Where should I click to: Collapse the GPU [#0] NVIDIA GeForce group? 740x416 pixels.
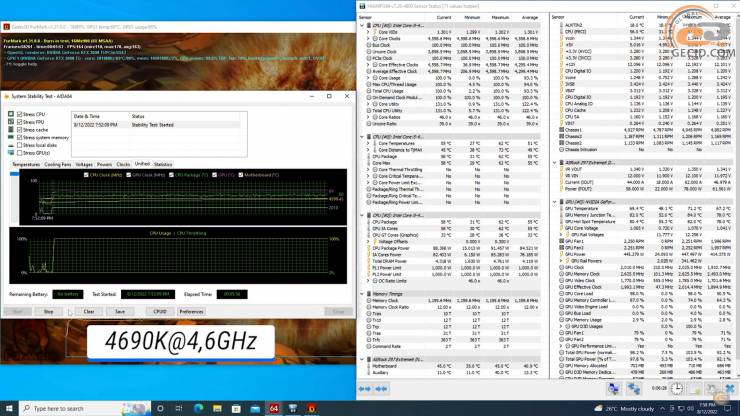pos(555,202)
